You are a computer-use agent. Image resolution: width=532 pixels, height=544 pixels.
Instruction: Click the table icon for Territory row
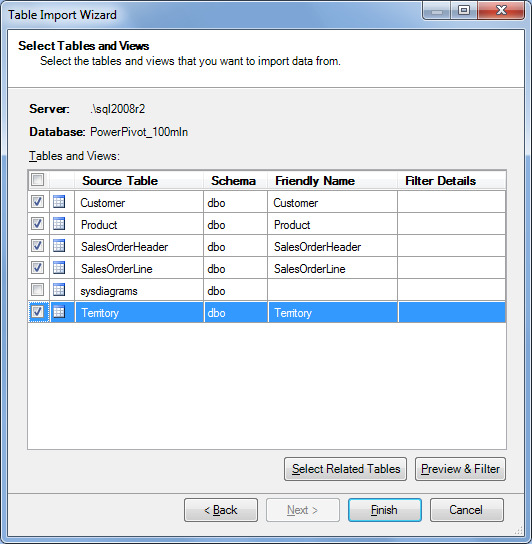point(59,312)
